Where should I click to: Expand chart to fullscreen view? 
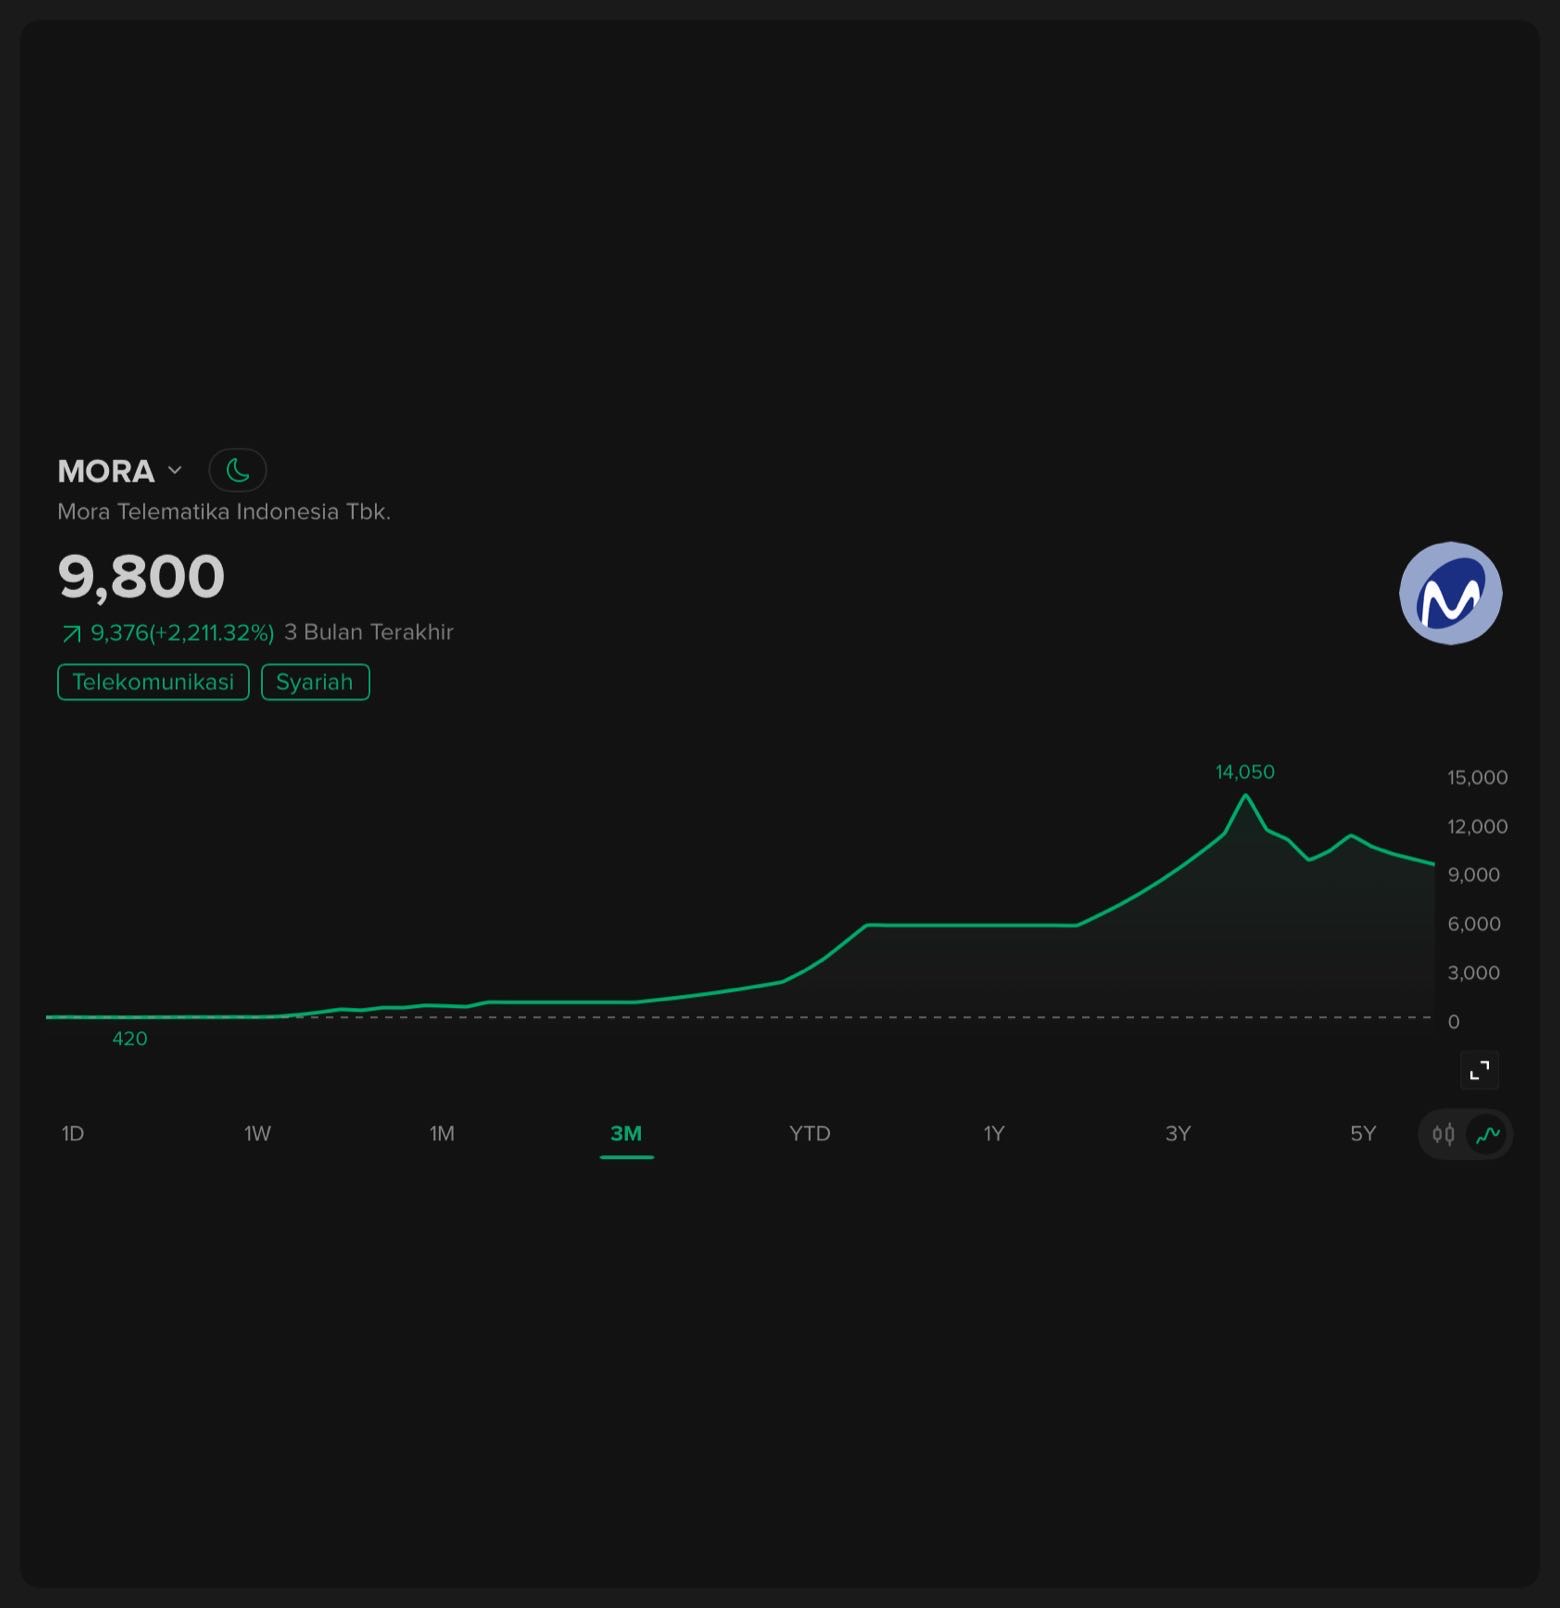[1479, 1071]
